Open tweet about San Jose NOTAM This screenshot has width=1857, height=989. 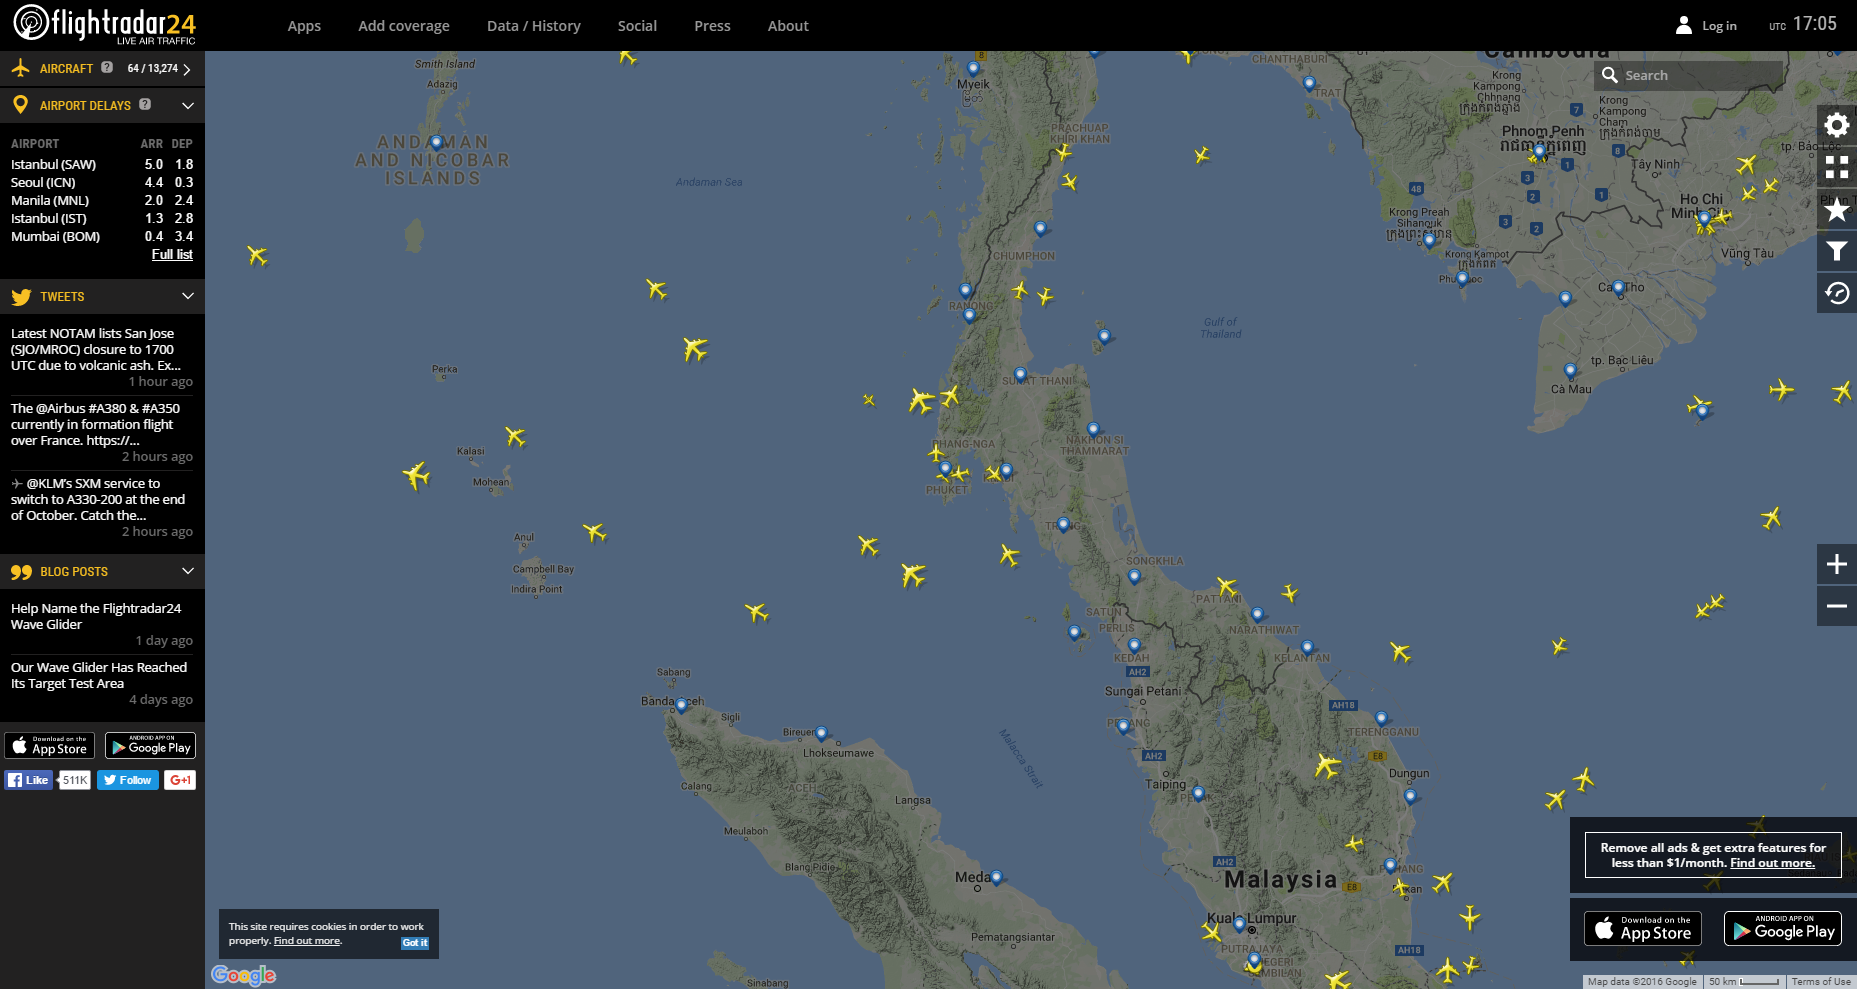(97, 349)
